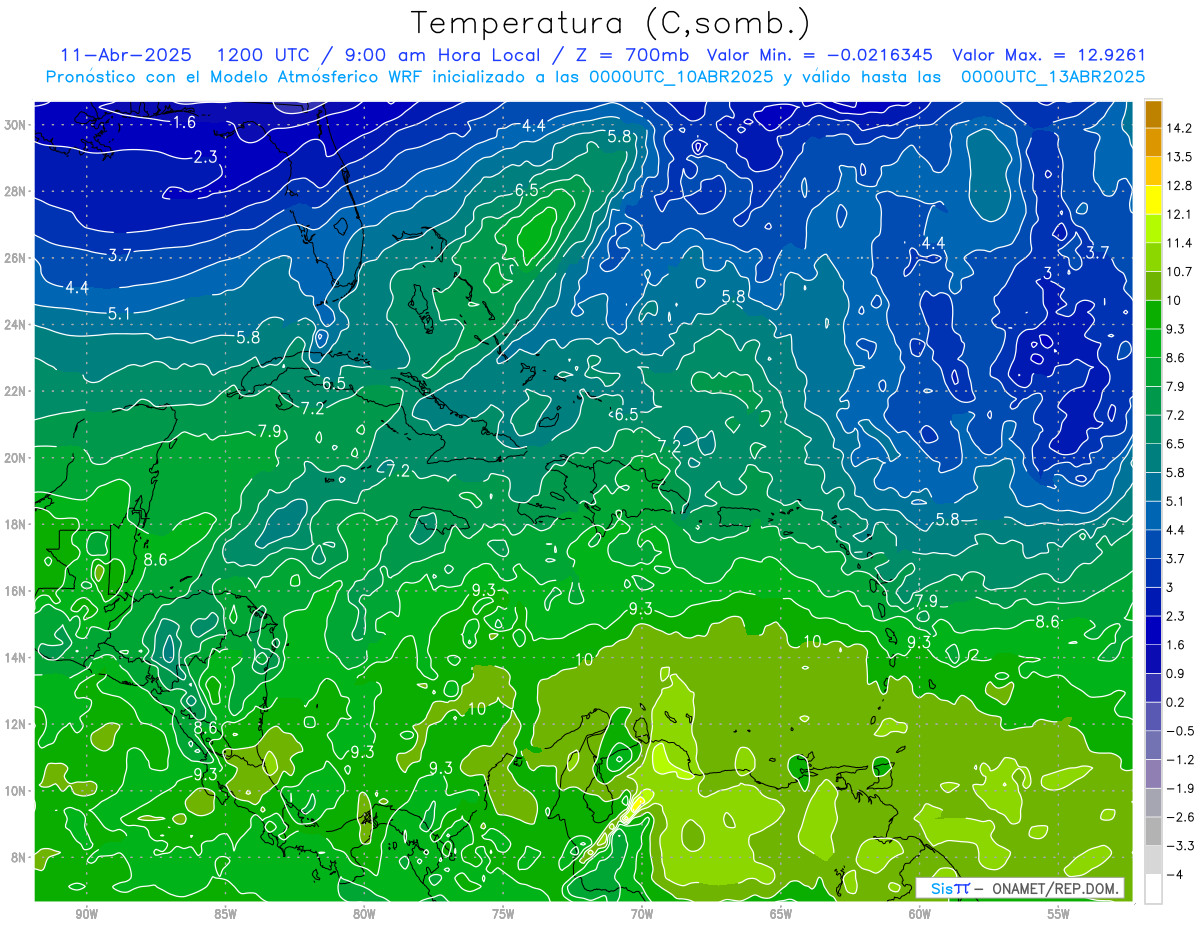Click the '20N' latitude axis label

tap(14, 457)
